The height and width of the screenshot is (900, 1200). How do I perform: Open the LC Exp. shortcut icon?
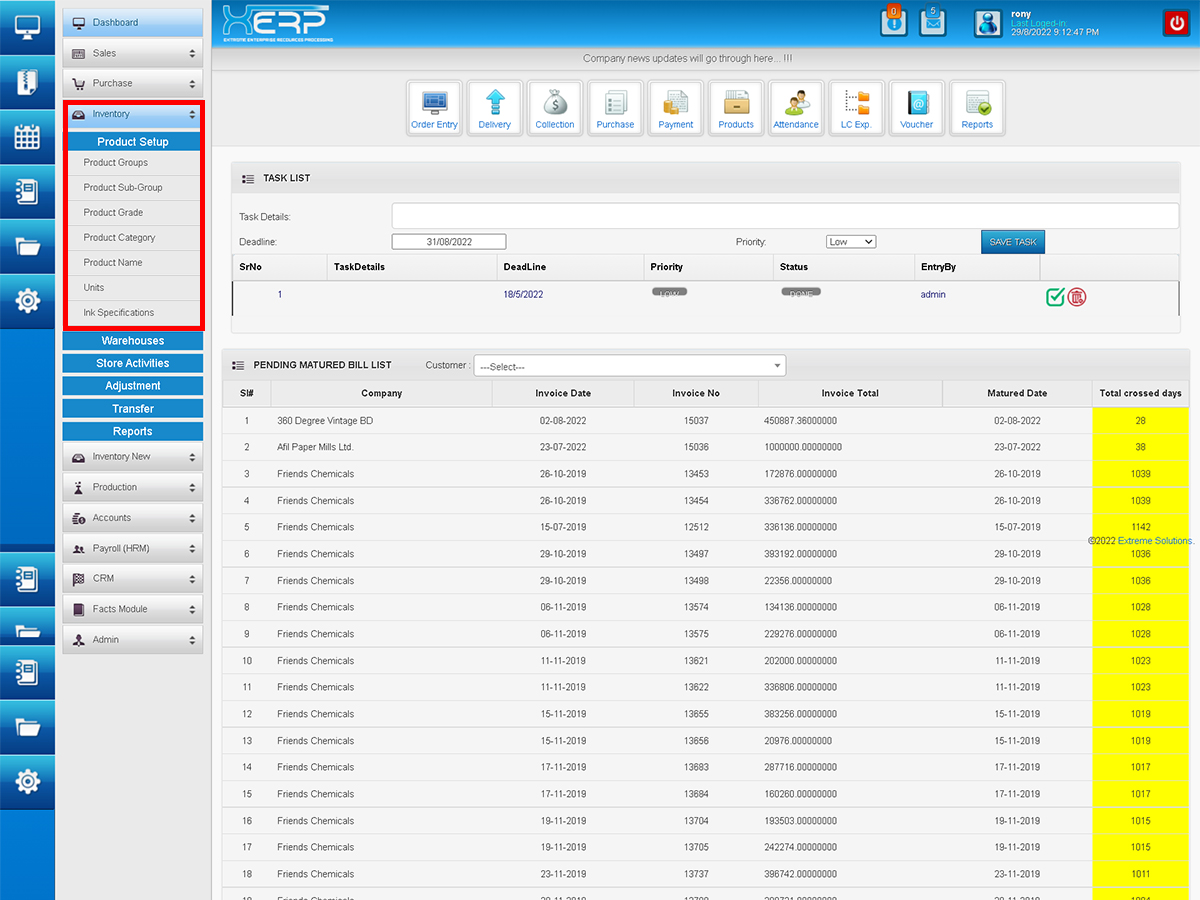point(856,108)
